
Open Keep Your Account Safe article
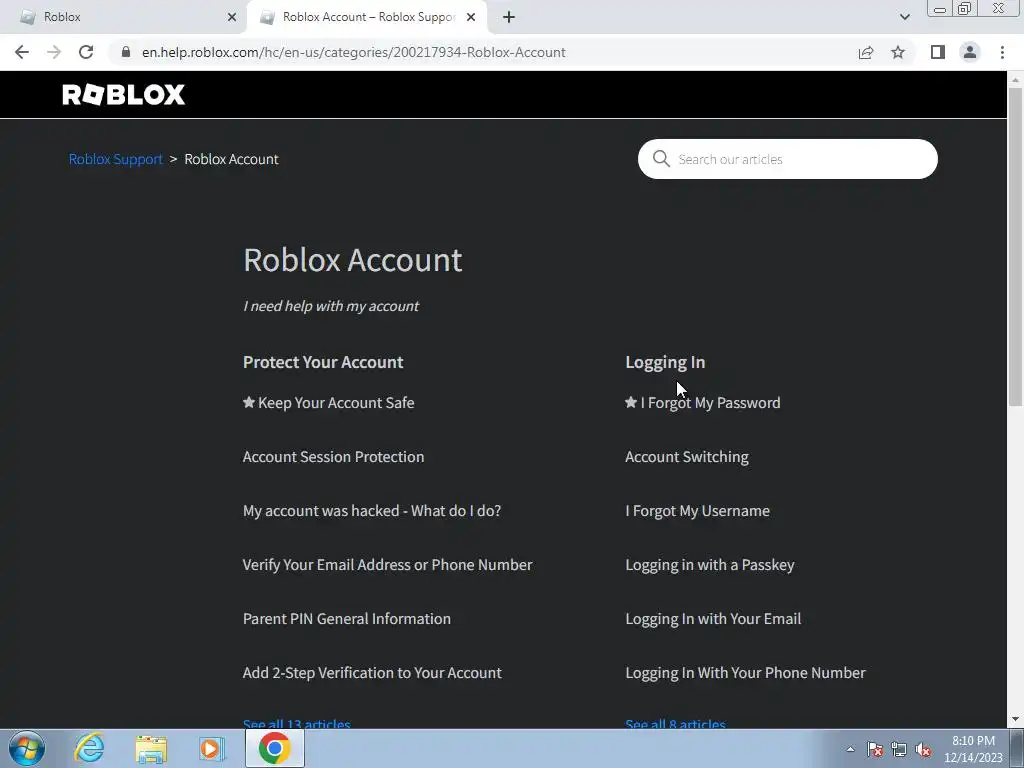[x=336, y=403]
